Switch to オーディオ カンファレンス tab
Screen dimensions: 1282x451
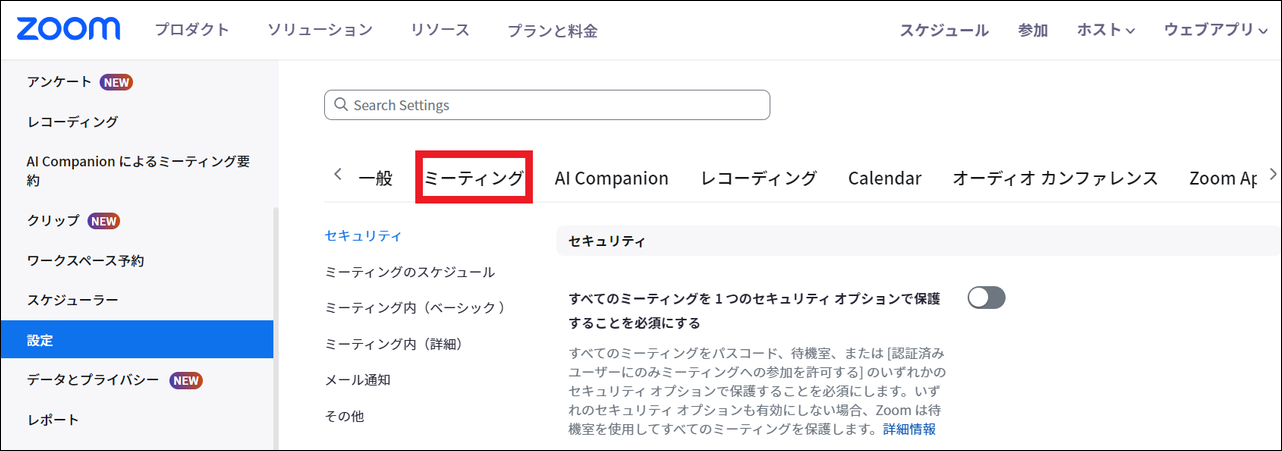[x=1055, y=178]
